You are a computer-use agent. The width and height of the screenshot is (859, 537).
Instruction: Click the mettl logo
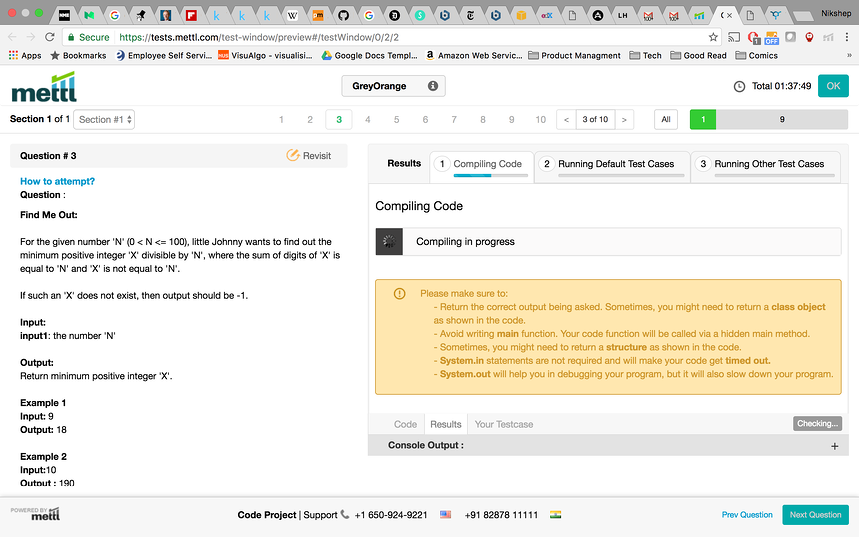44,88
